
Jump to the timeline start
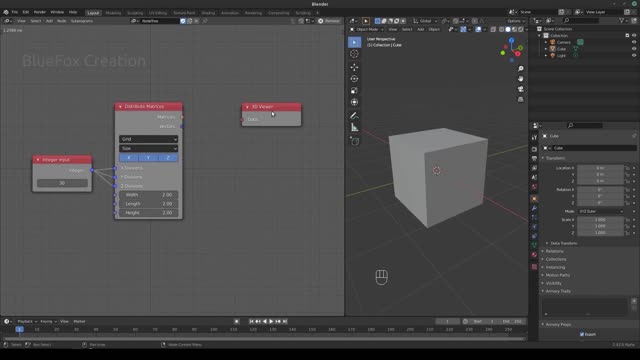[x=251, y=322]
